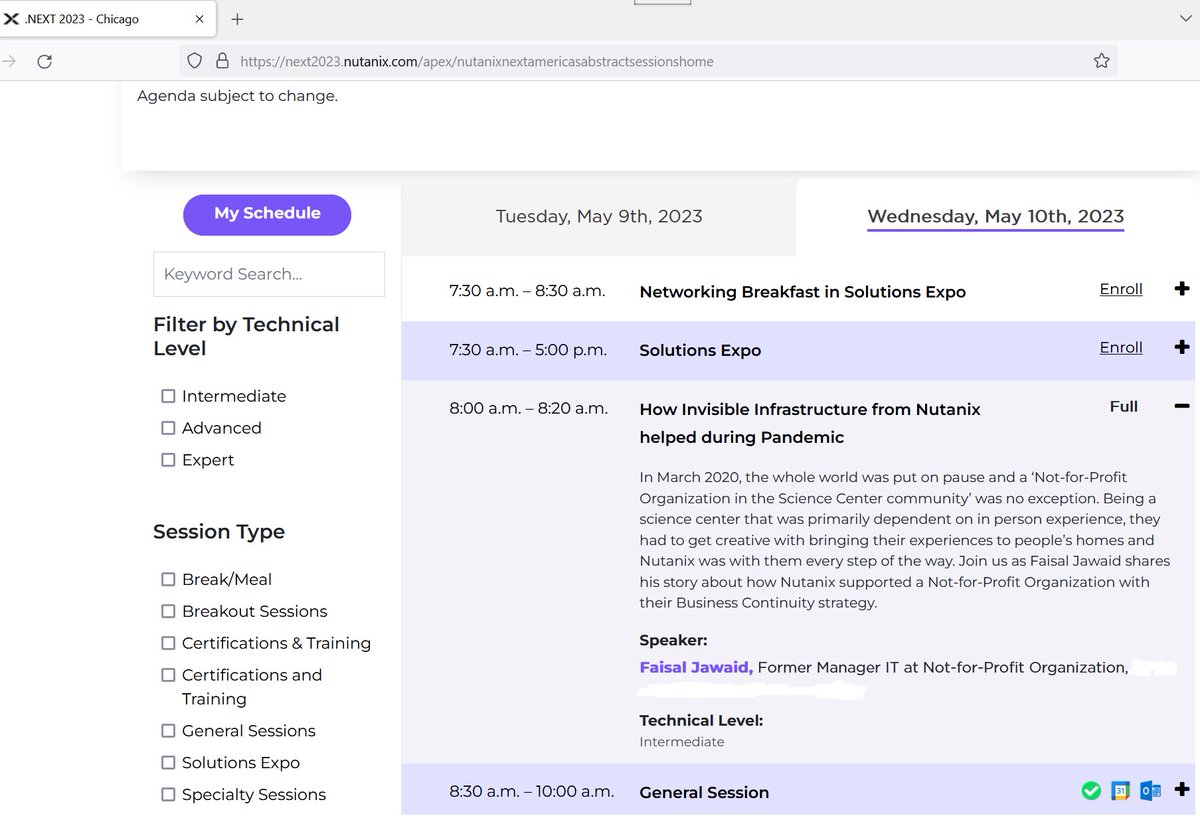Click the Intermediate technical level value text
The image size is (1200, 816).
[x=682, y=742]
